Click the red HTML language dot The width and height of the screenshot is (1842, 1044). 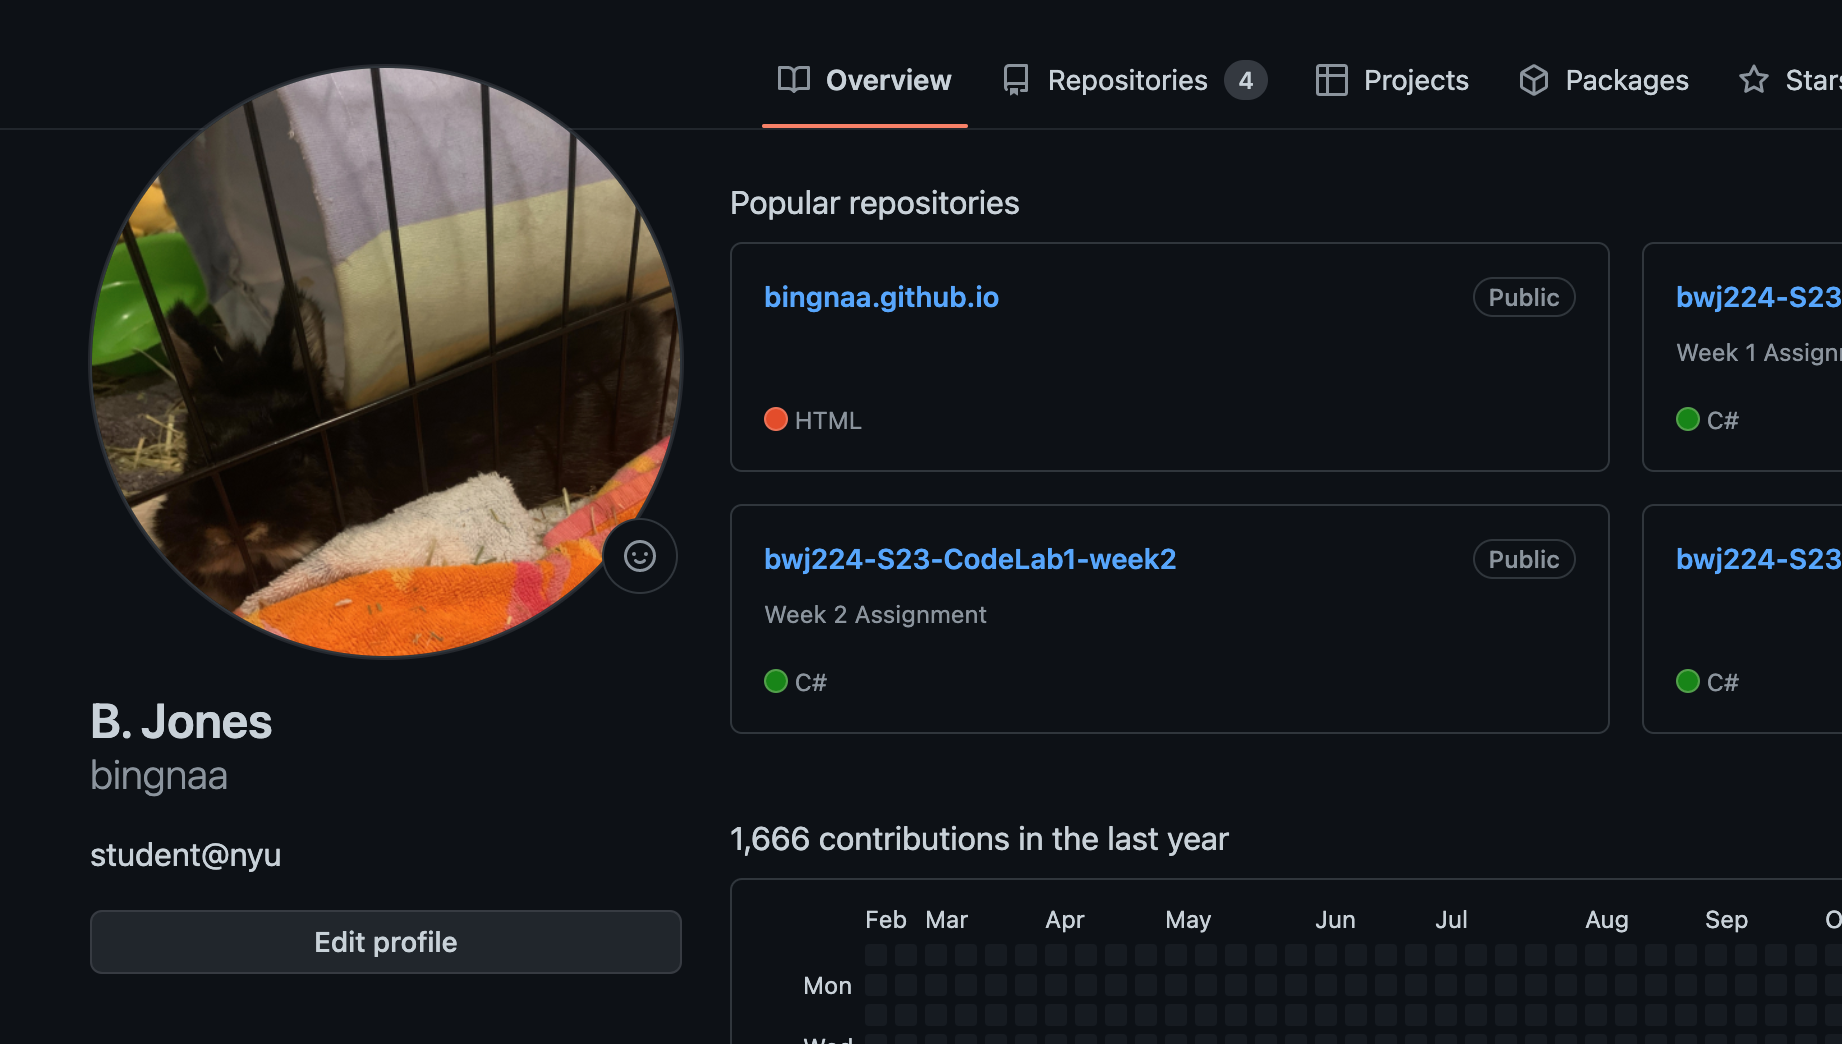click(x=776, y=419)
